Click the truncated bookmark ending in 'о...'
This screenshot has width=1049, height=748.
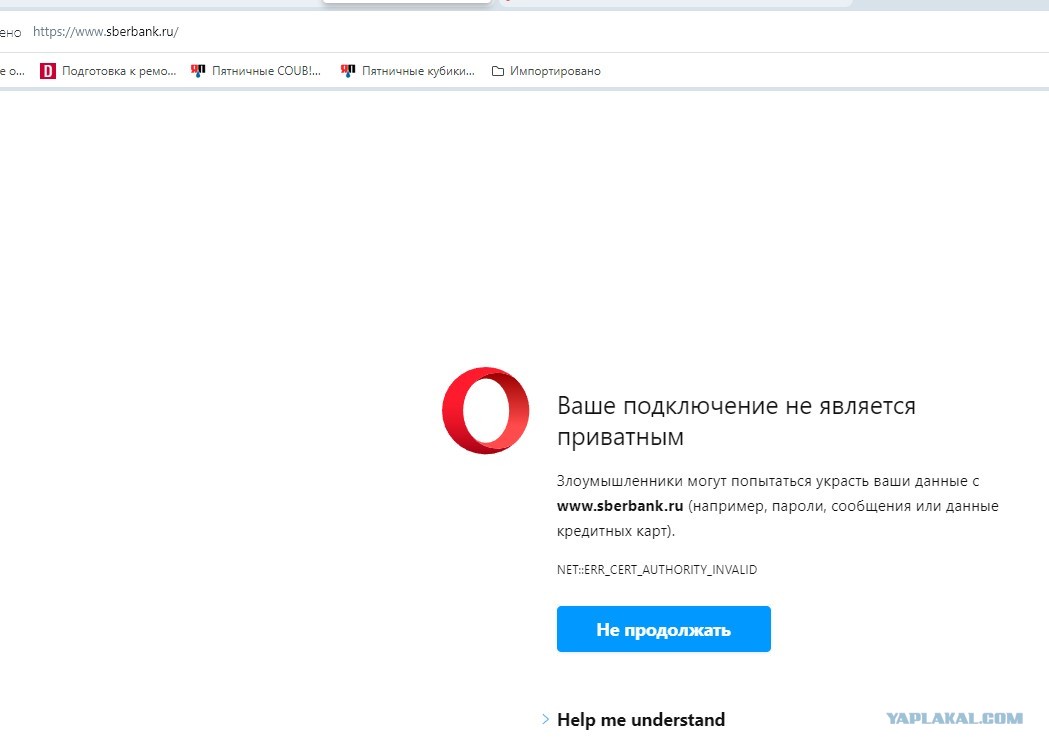[12, 71]
